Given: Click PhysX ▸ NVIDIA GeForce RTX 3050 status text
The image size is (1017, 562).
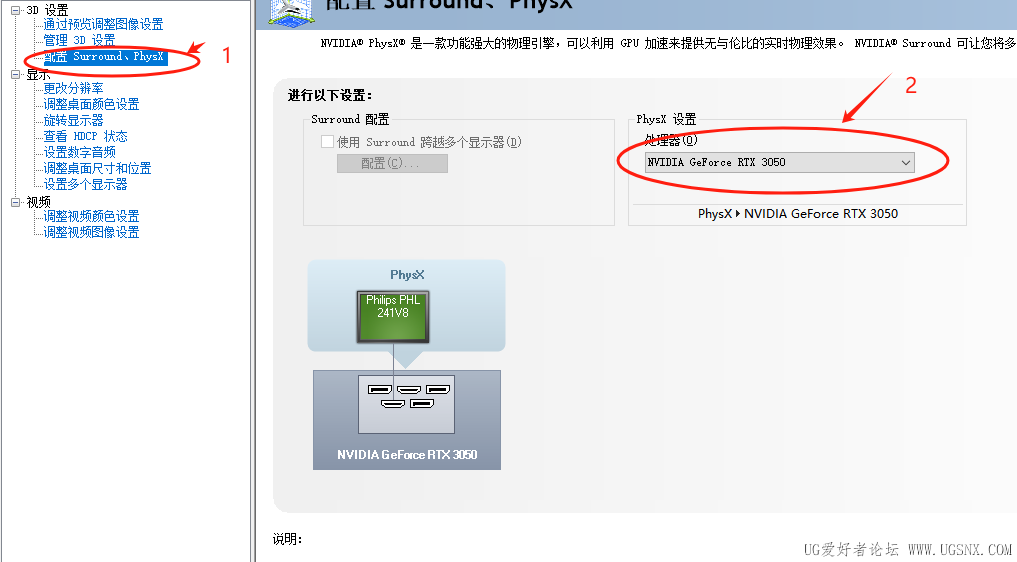Looking at the screenshot, I should pos(798,214).
